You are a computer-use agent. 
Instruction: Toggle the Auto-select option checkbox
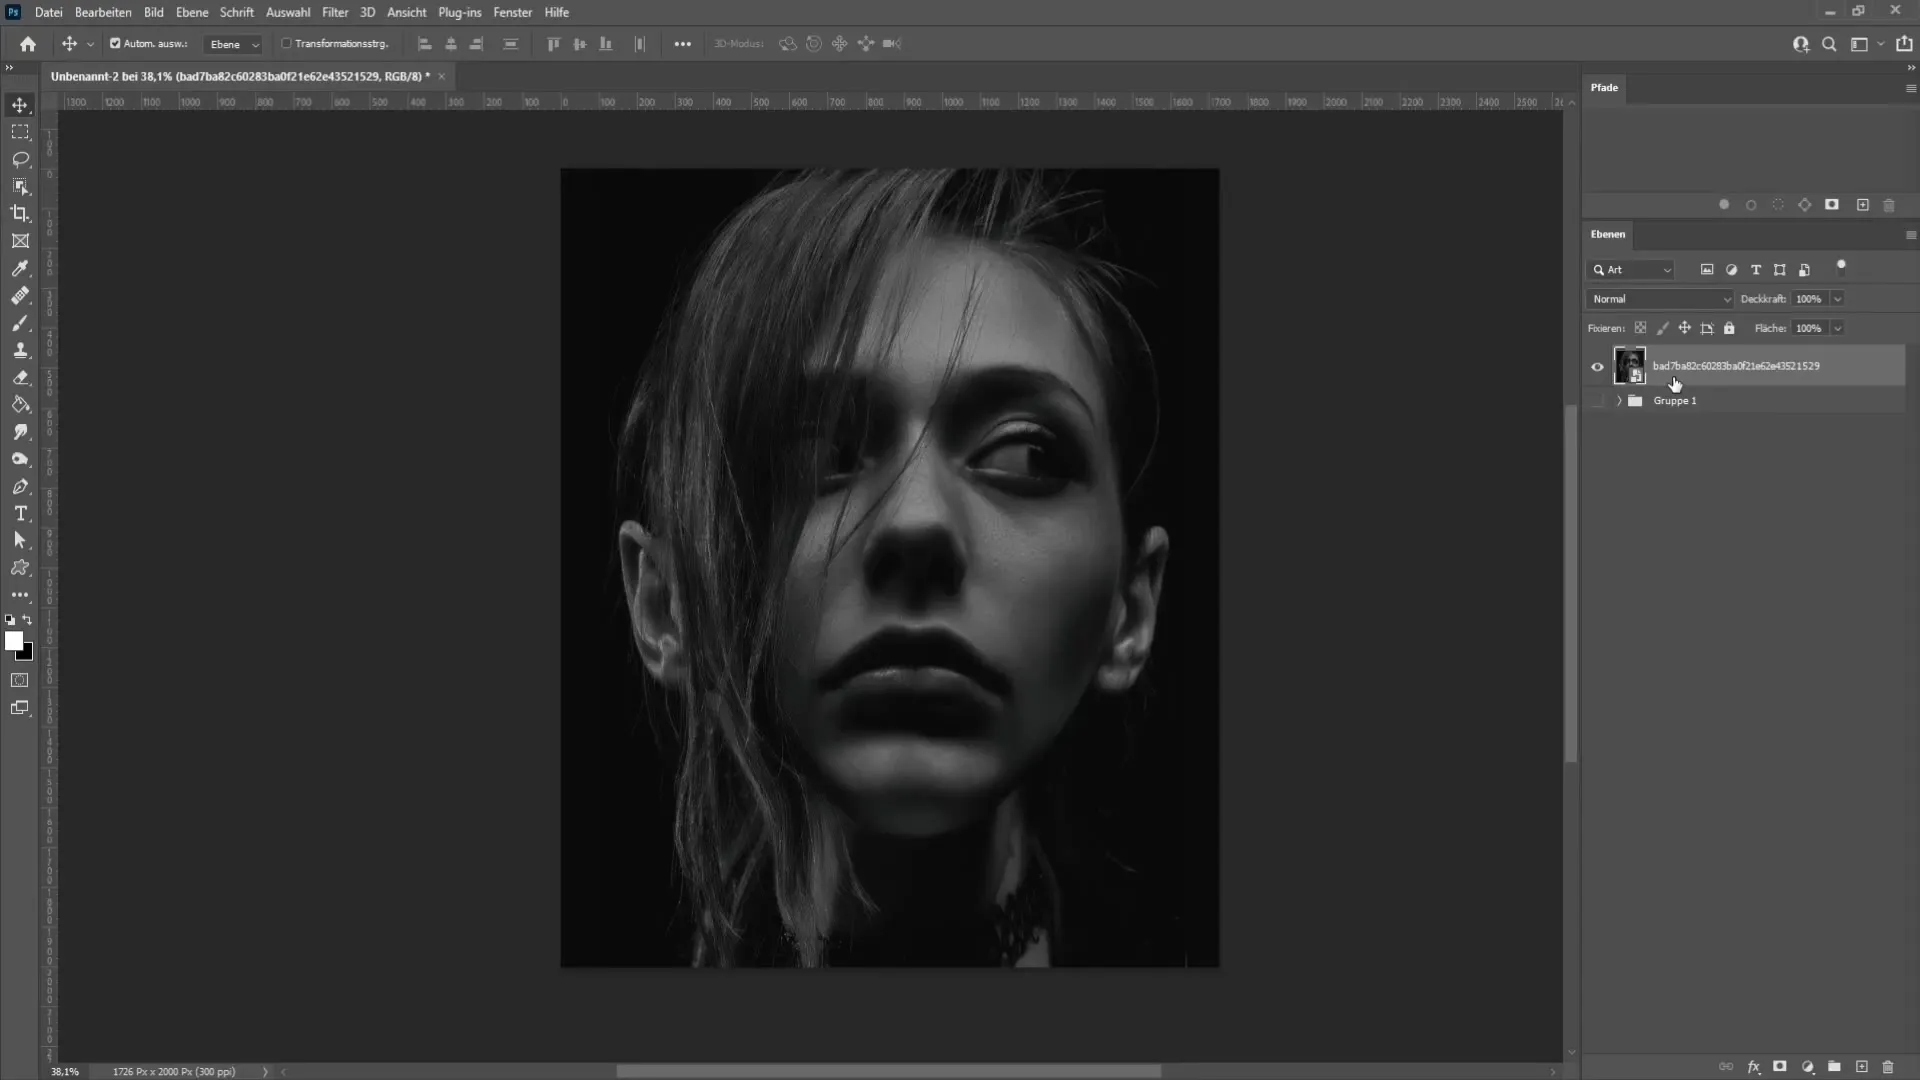tap(116, 44)
